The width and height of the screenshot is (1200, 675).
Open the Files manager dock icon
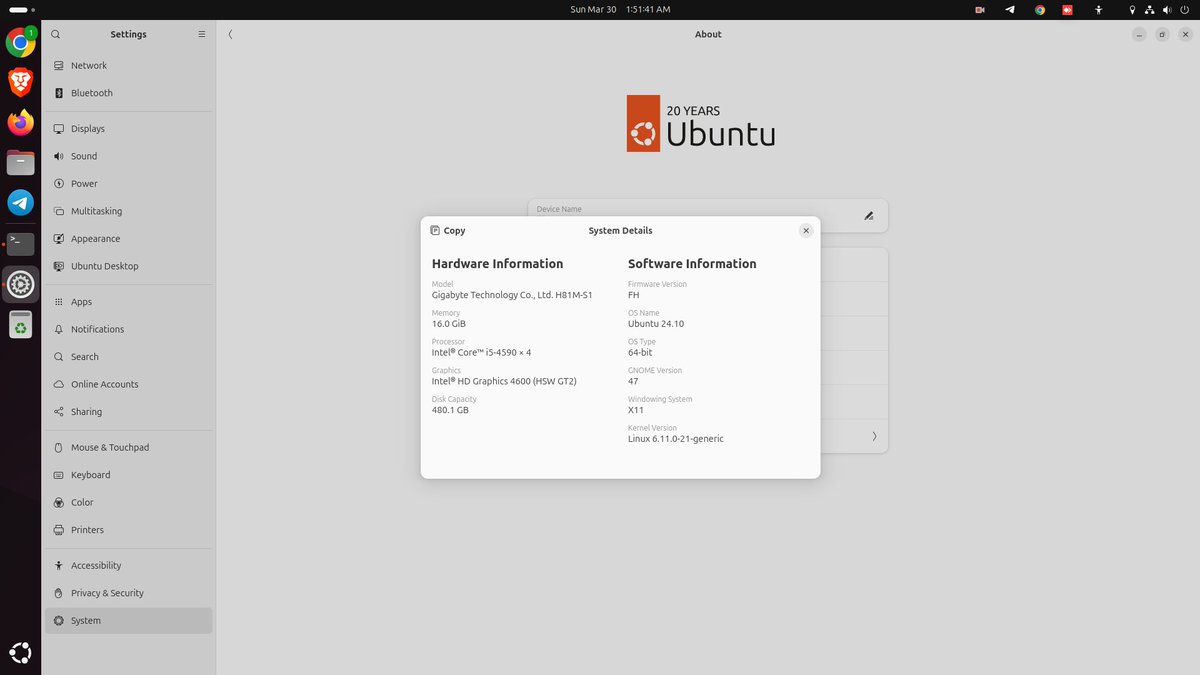coord(21,163)
